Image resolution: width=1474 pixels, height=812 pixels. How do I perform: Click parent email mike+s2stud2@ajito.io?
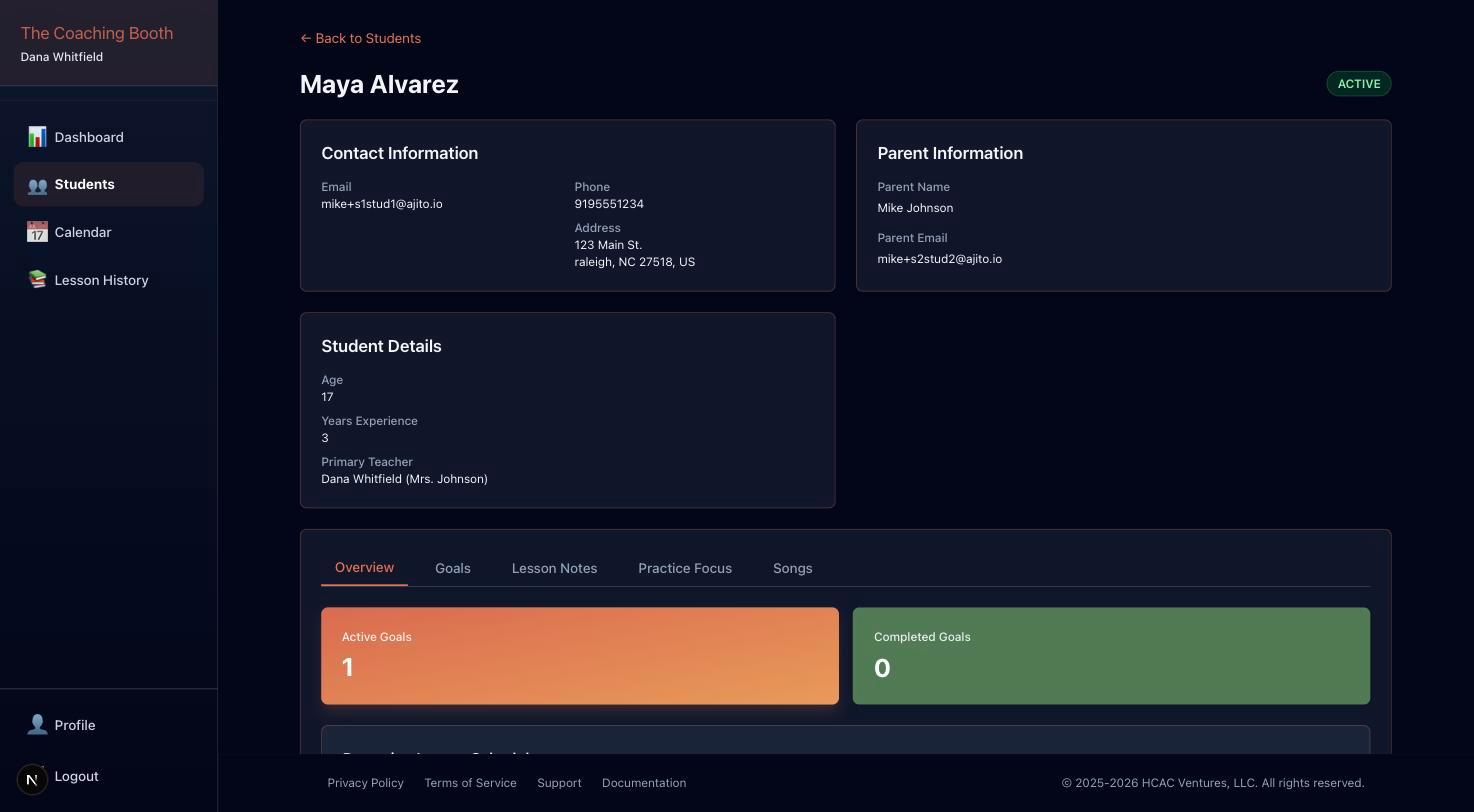point(940,259)
